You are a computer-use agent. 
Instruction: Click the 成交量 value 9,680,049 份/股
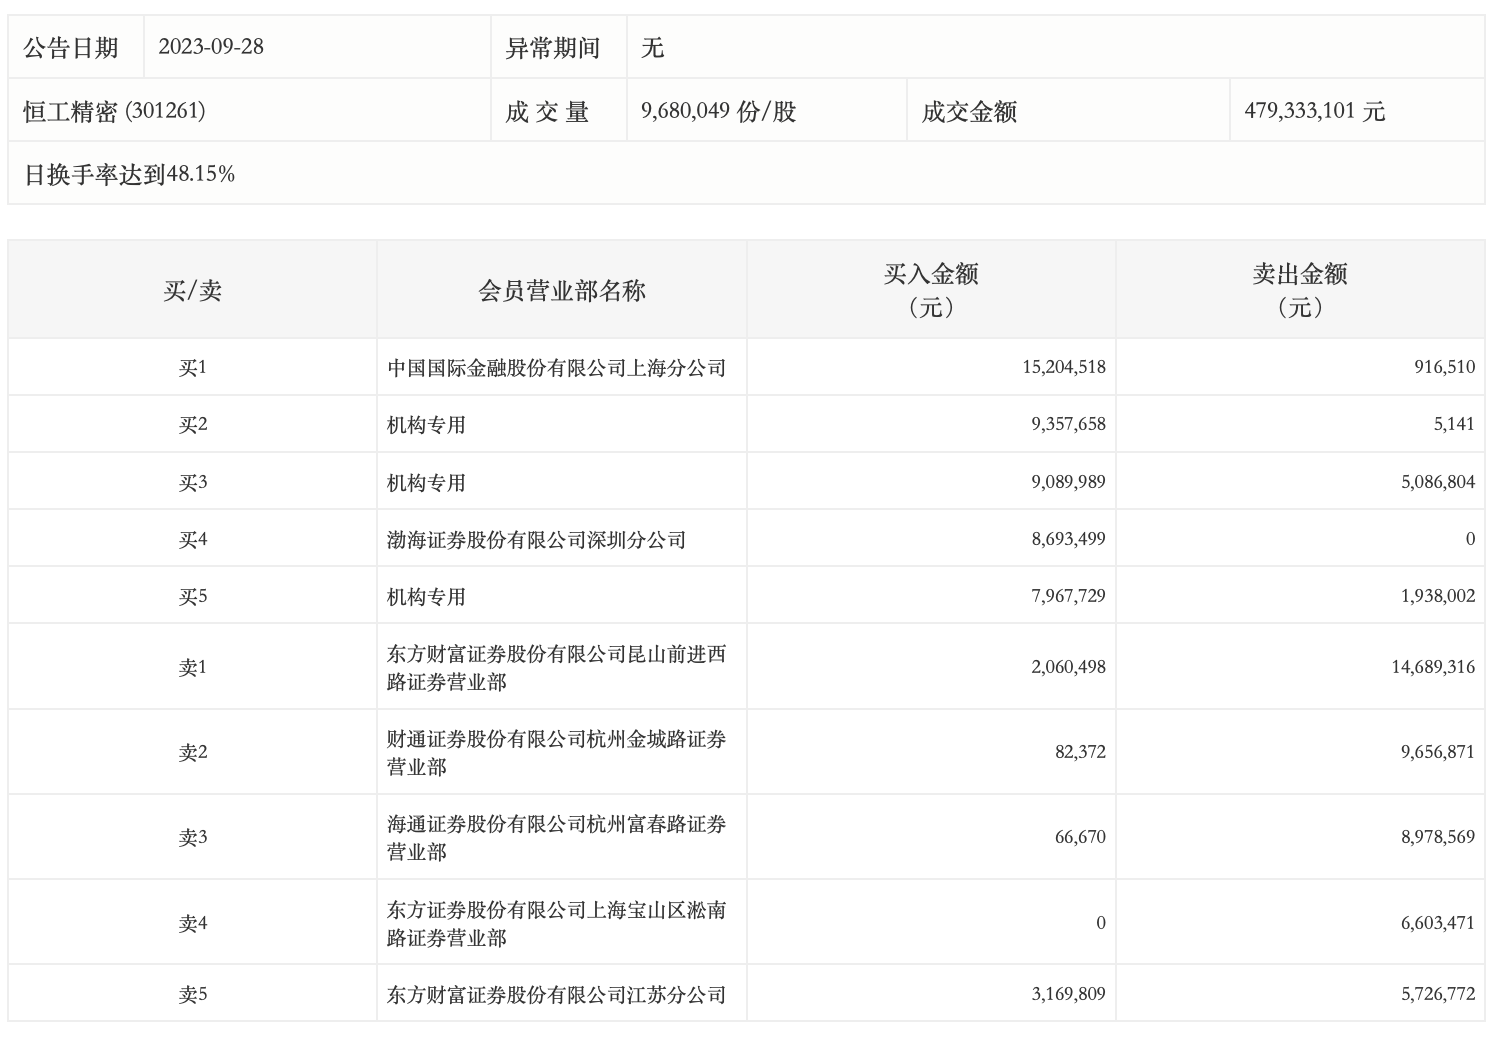click(718, 111)
